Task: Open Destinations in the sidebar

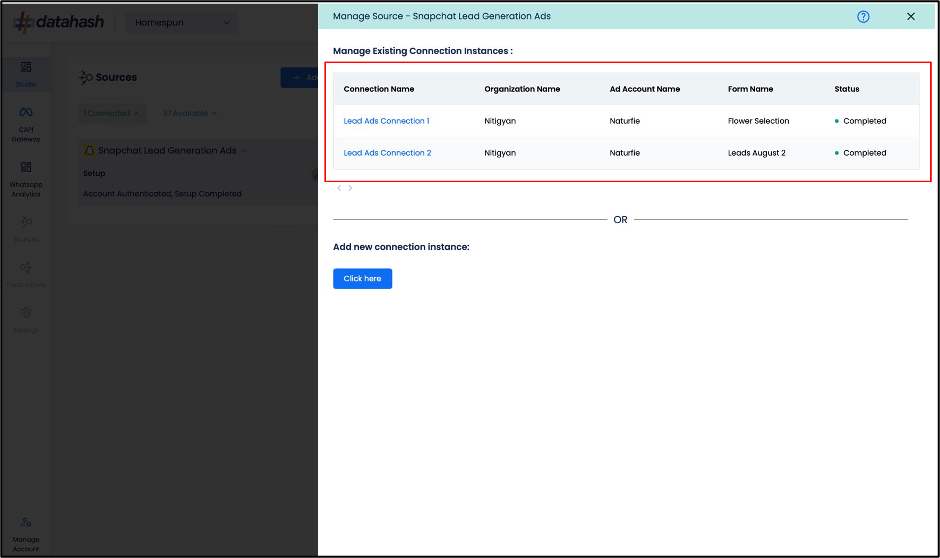Action: tap(26, 275)
